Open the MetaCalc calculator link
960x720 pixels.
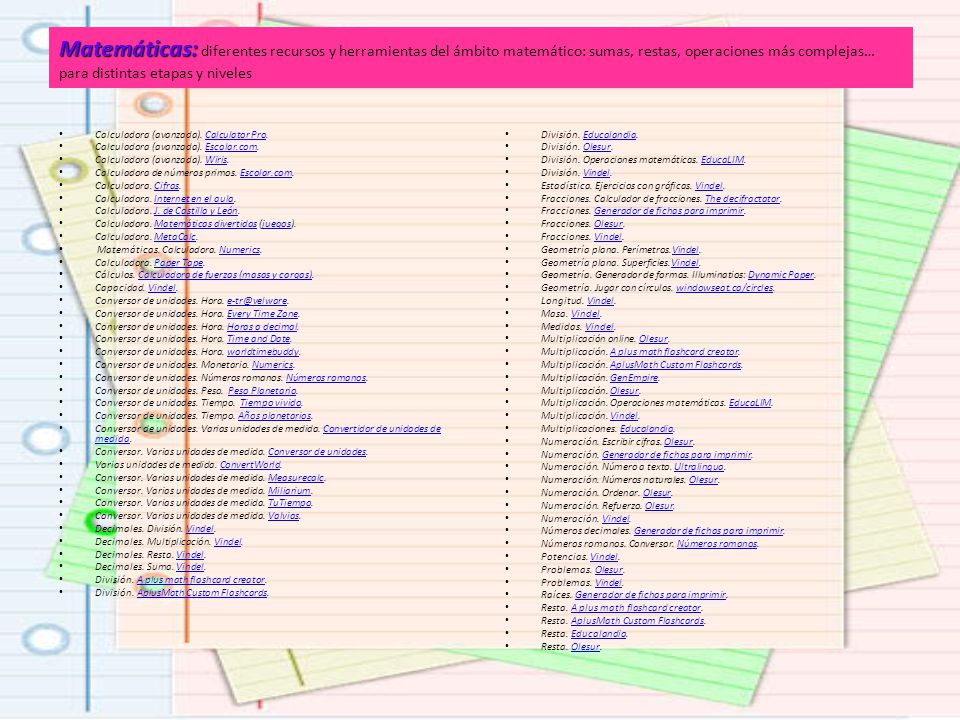[x=175, y=237]
